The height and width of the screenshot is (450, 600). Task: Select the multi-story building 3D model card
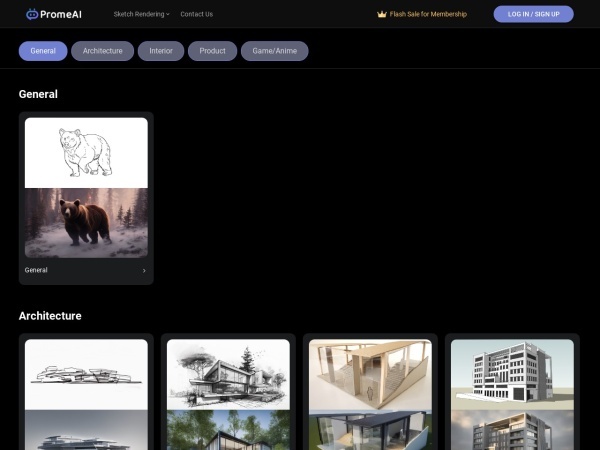pyautogui.click(x=512, y=374)
